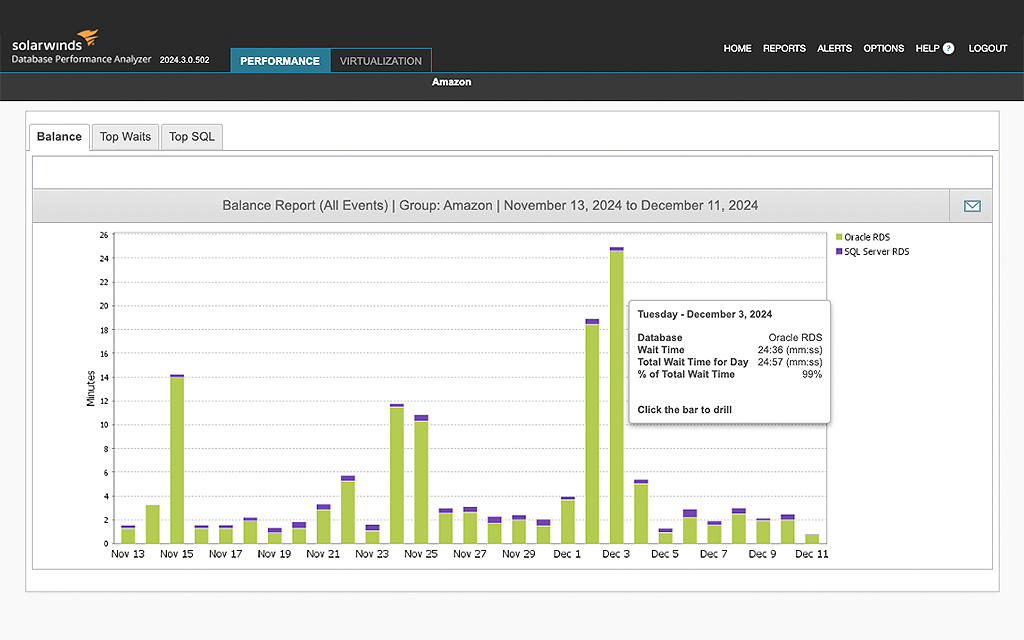Click the Balance Report header bar
Screen dimensions: 1024x640
490,205
